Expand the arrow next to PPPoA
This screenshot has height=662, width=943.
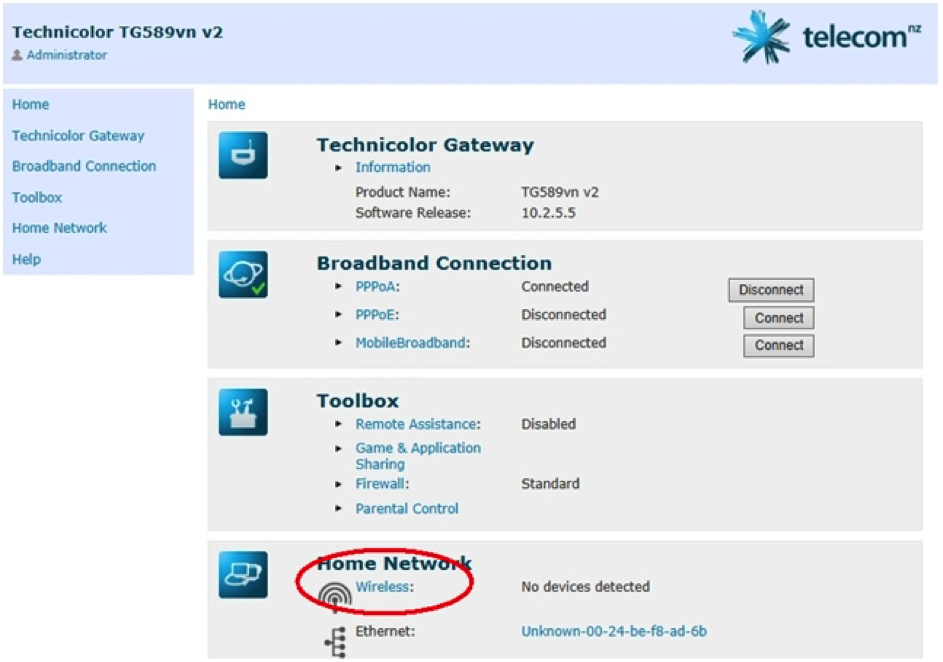point(340,287)
